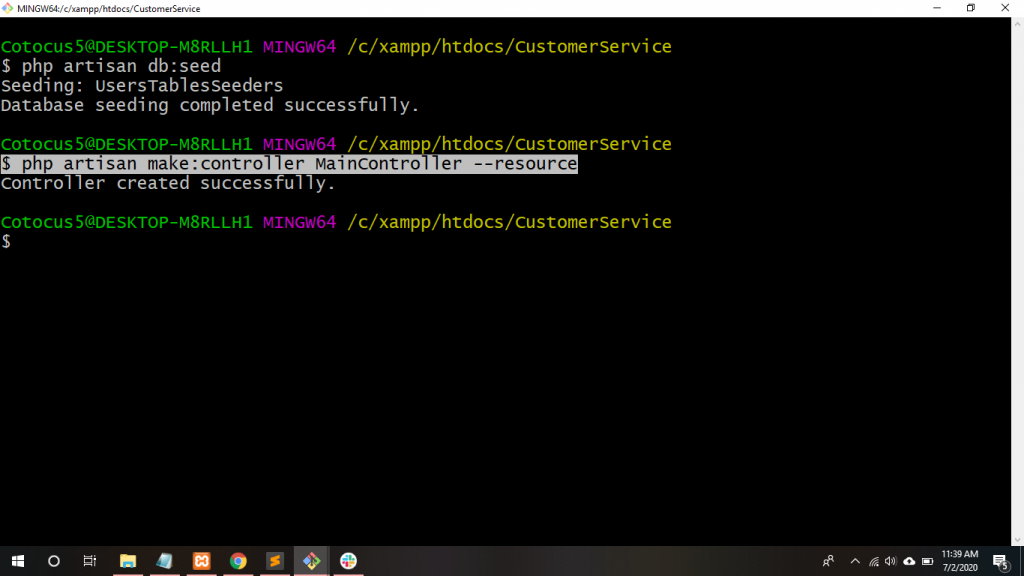Open the Wi-Fi network panel

874,561
